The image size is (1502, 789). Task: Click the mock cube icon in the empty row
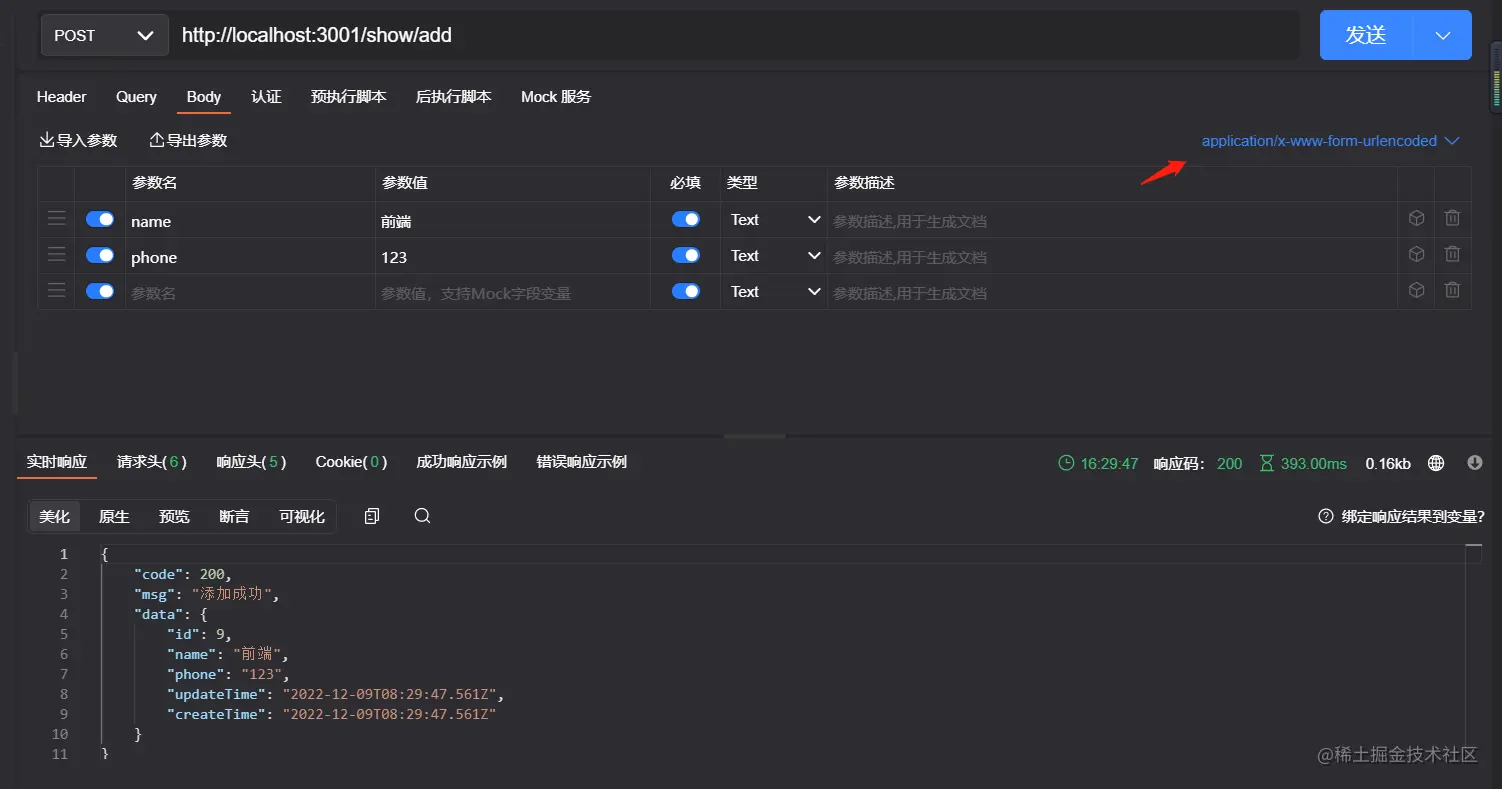(x=1416, y=291)
